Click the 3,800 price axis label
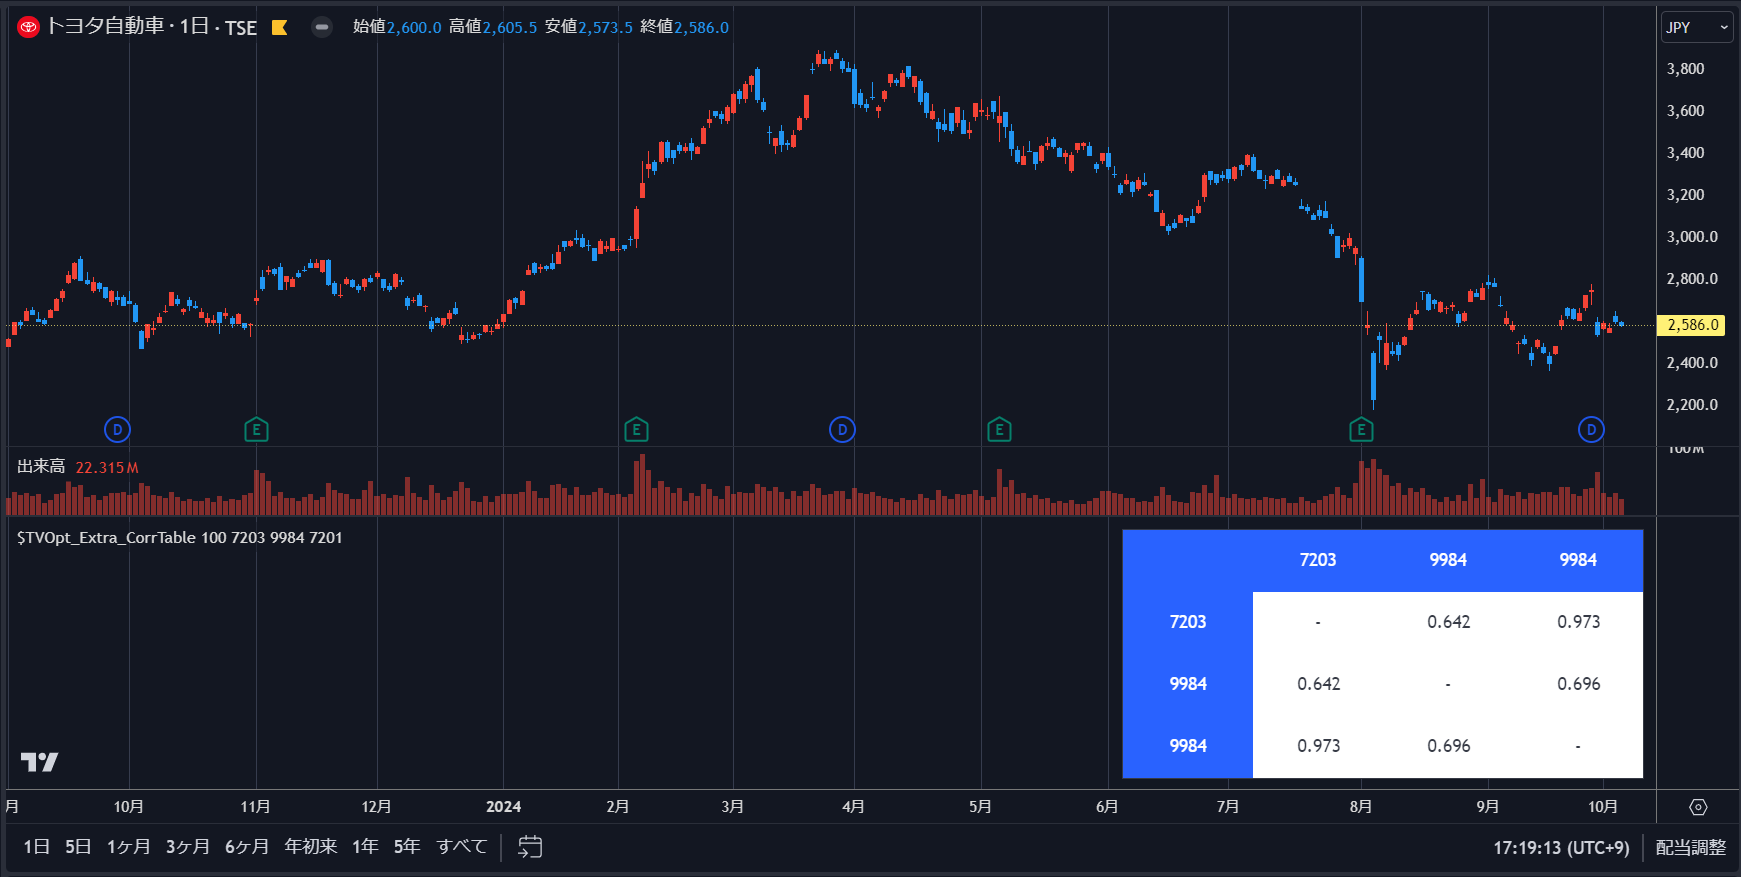Screen dimensions: 1741x877 coord(1685,69)
